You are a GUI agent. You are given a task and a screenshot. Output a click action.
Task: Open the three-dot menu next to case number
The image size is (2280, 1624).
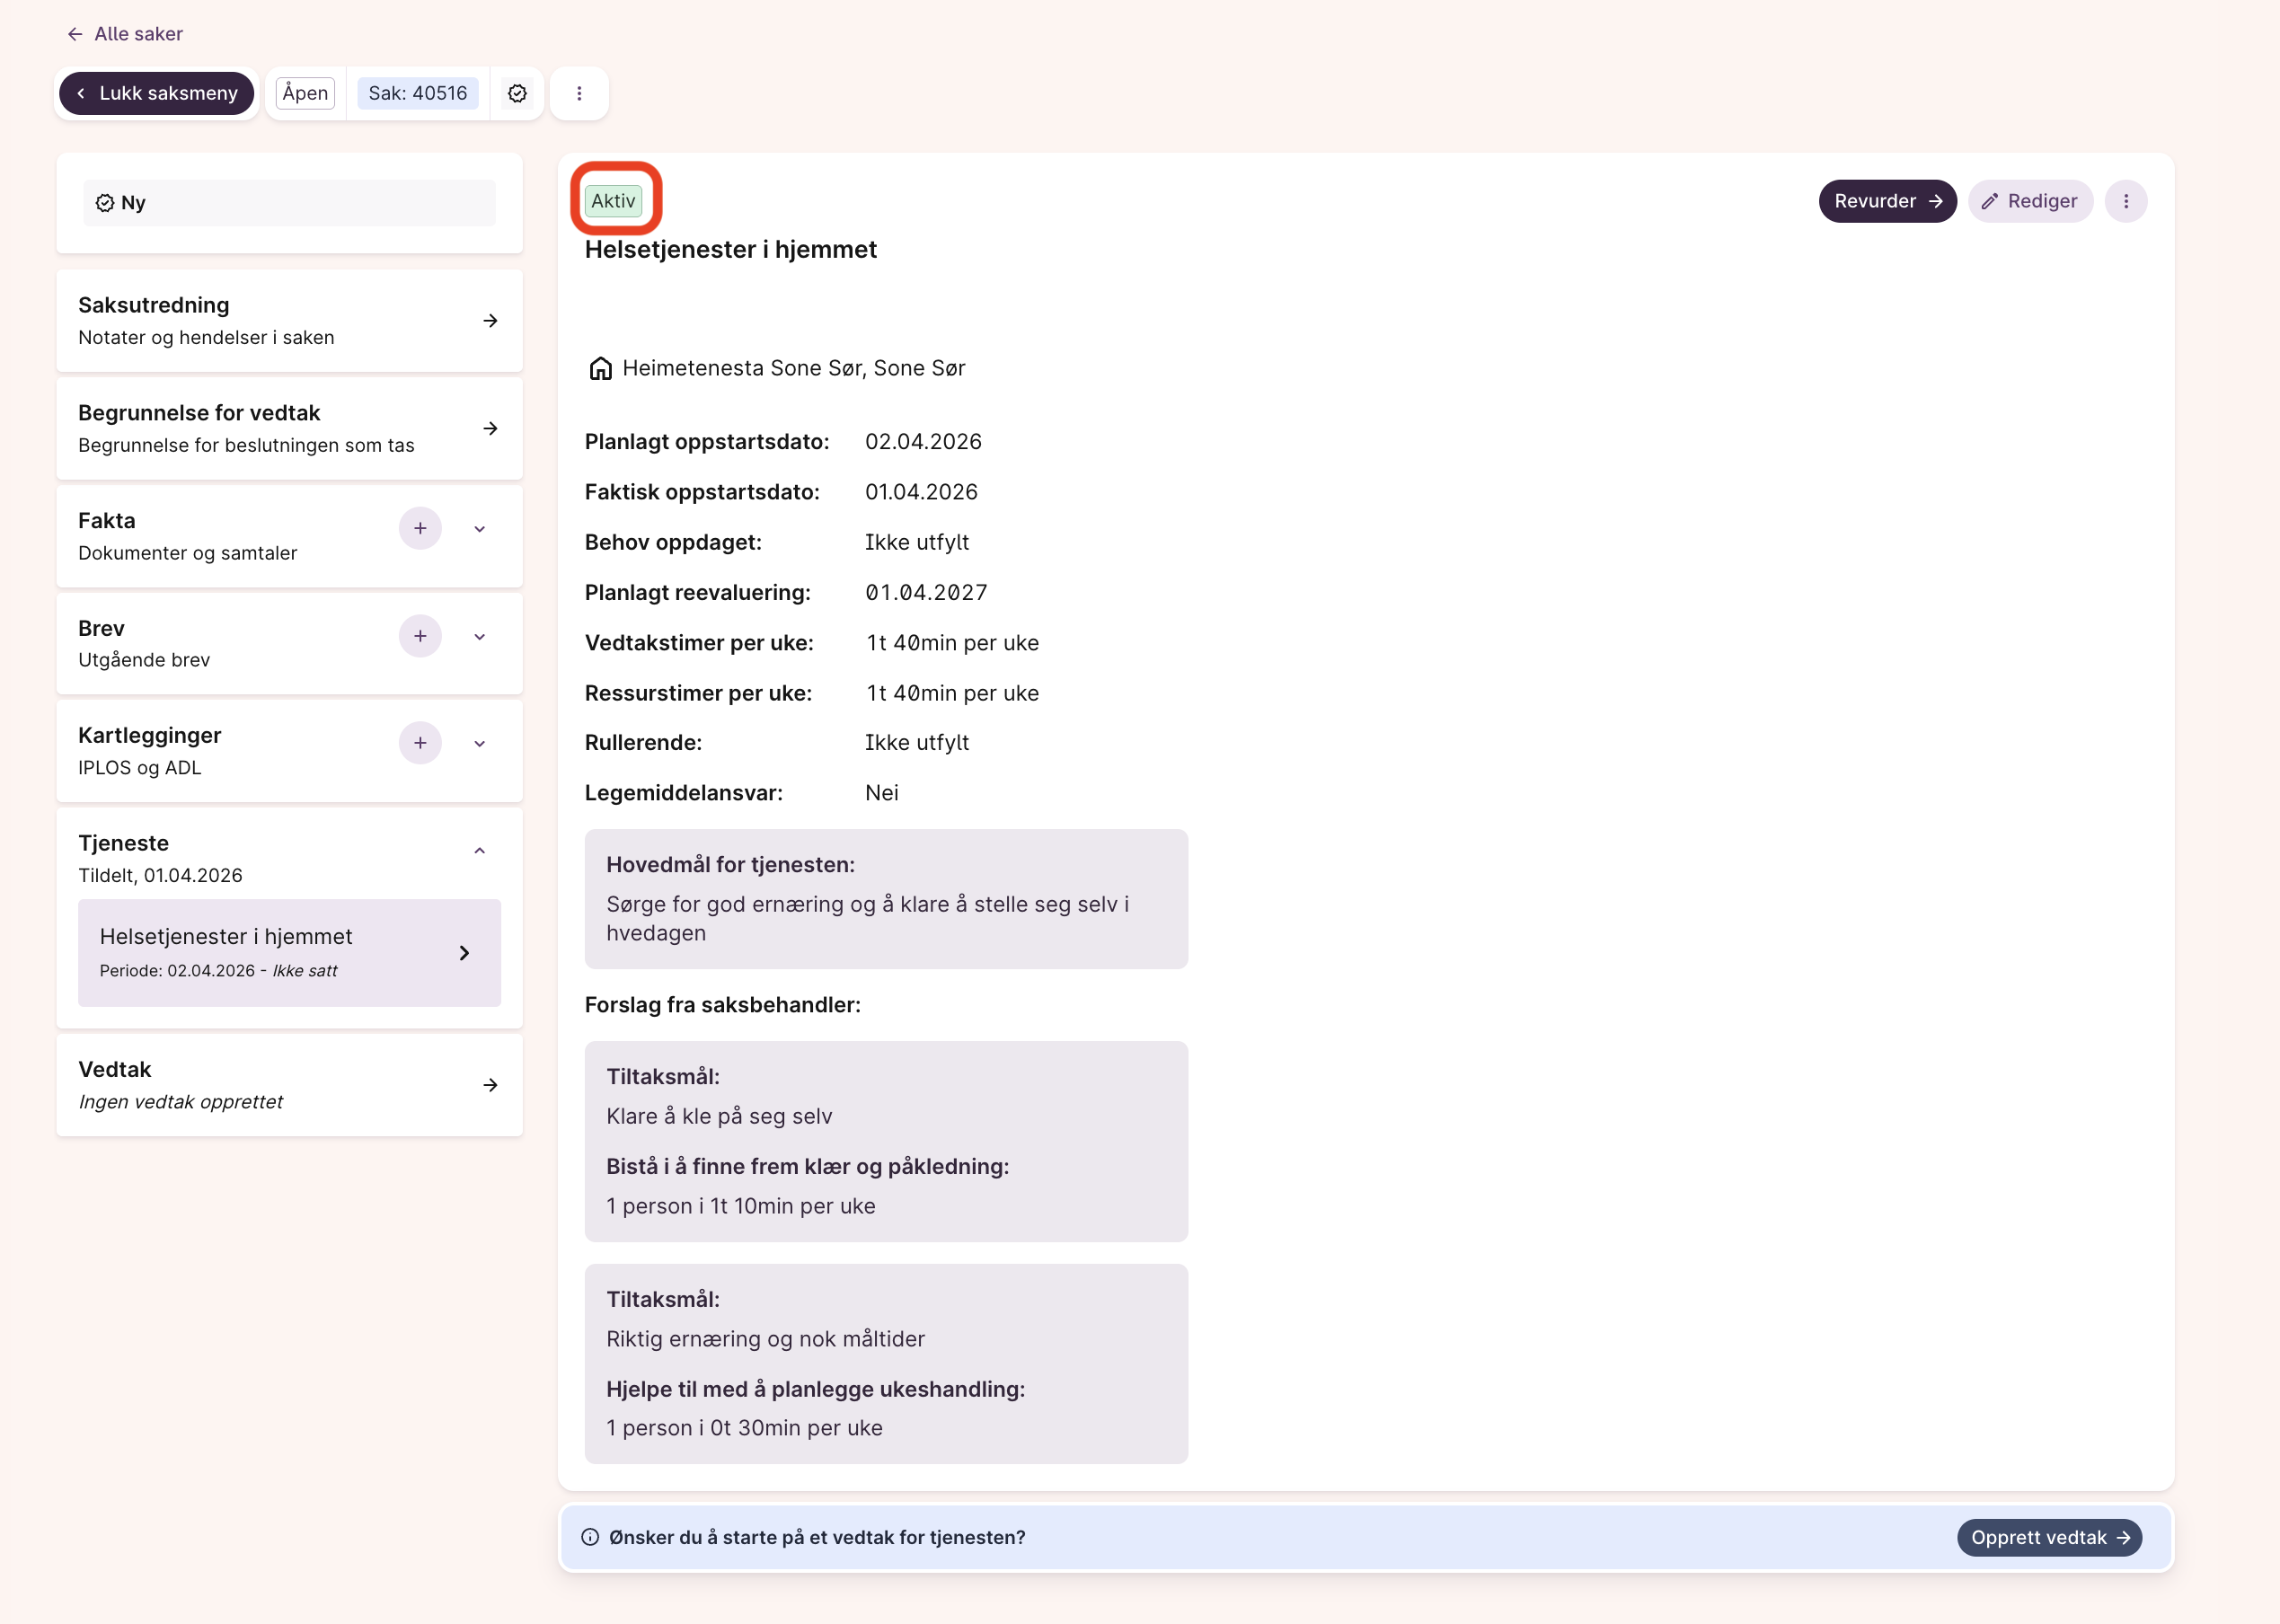click(x=579, y=93)
